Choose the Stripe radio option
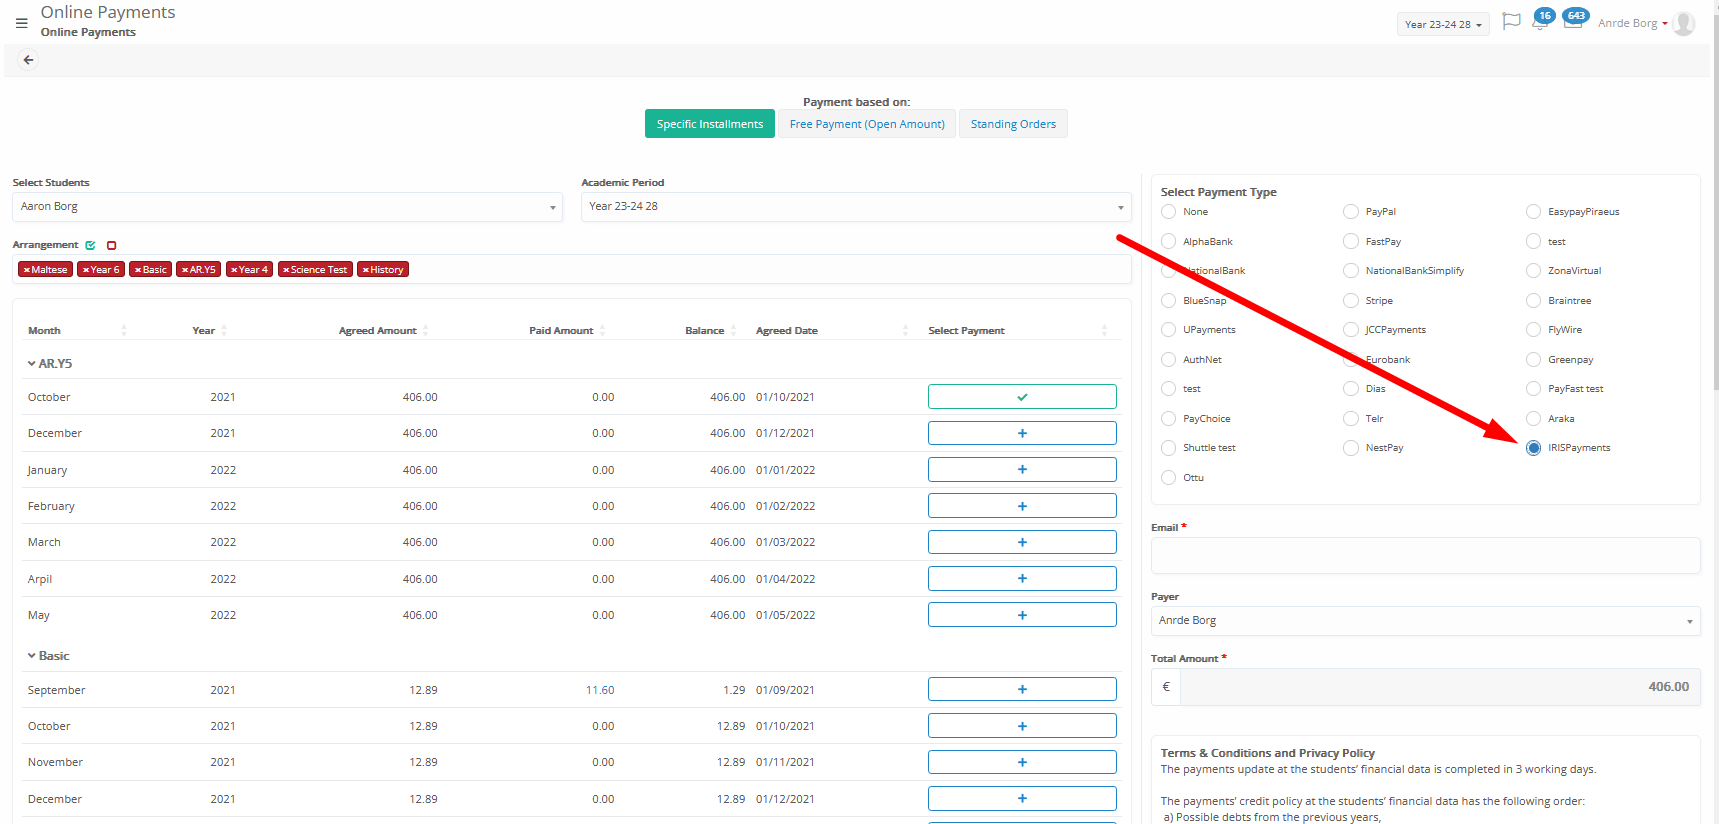 (x=1351, y=301)
